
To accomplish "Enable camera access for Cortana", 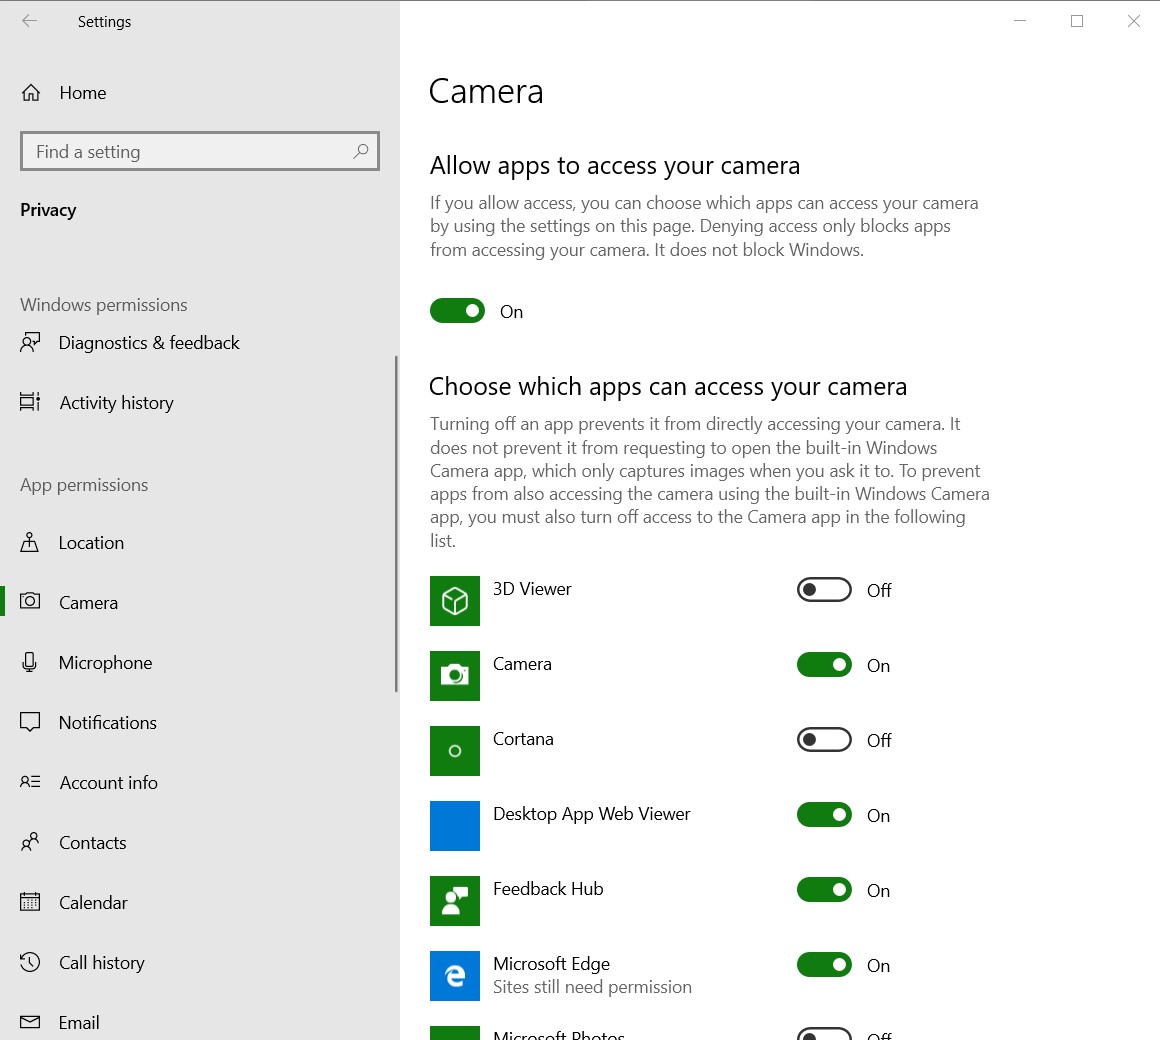I will [824, 740].
